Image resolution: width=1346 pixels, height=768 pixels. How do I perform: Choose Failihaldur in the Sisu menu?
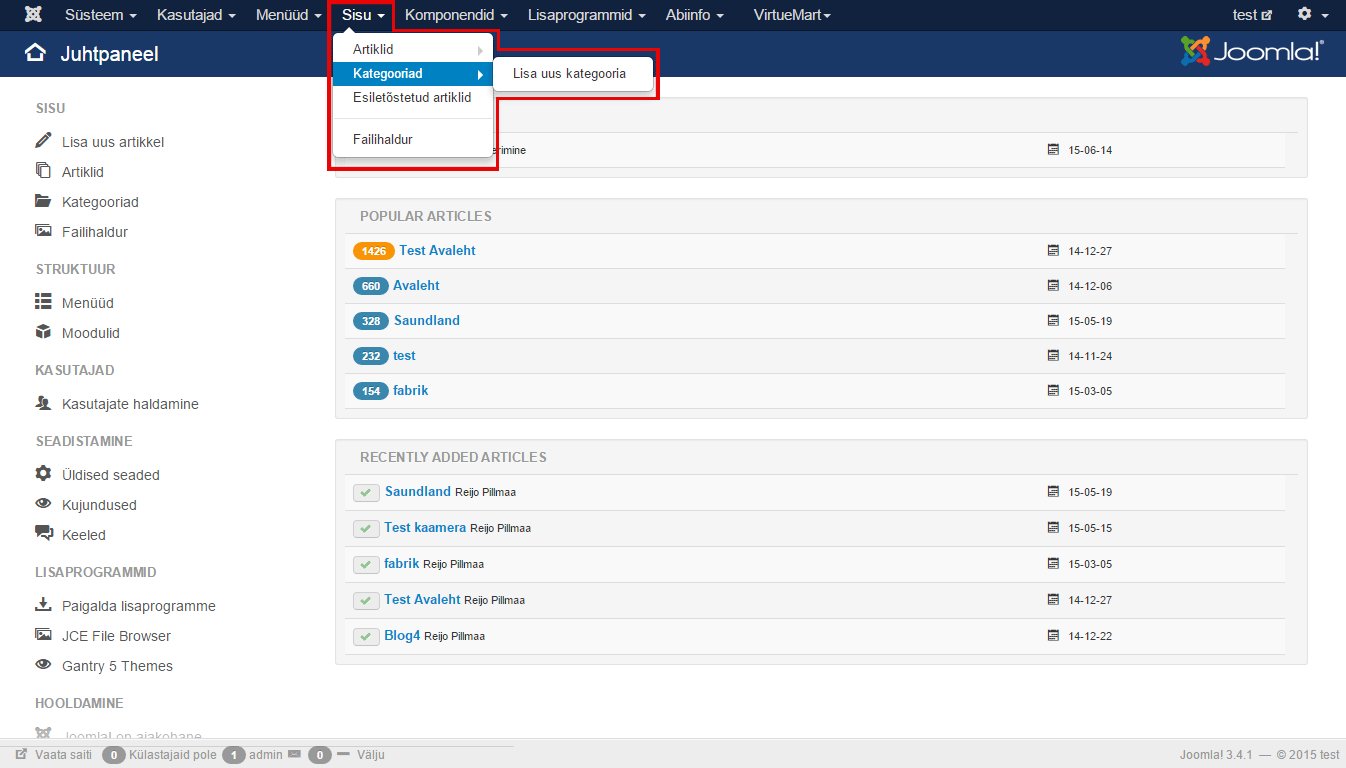pyautogui.click(x=413, y=140)
